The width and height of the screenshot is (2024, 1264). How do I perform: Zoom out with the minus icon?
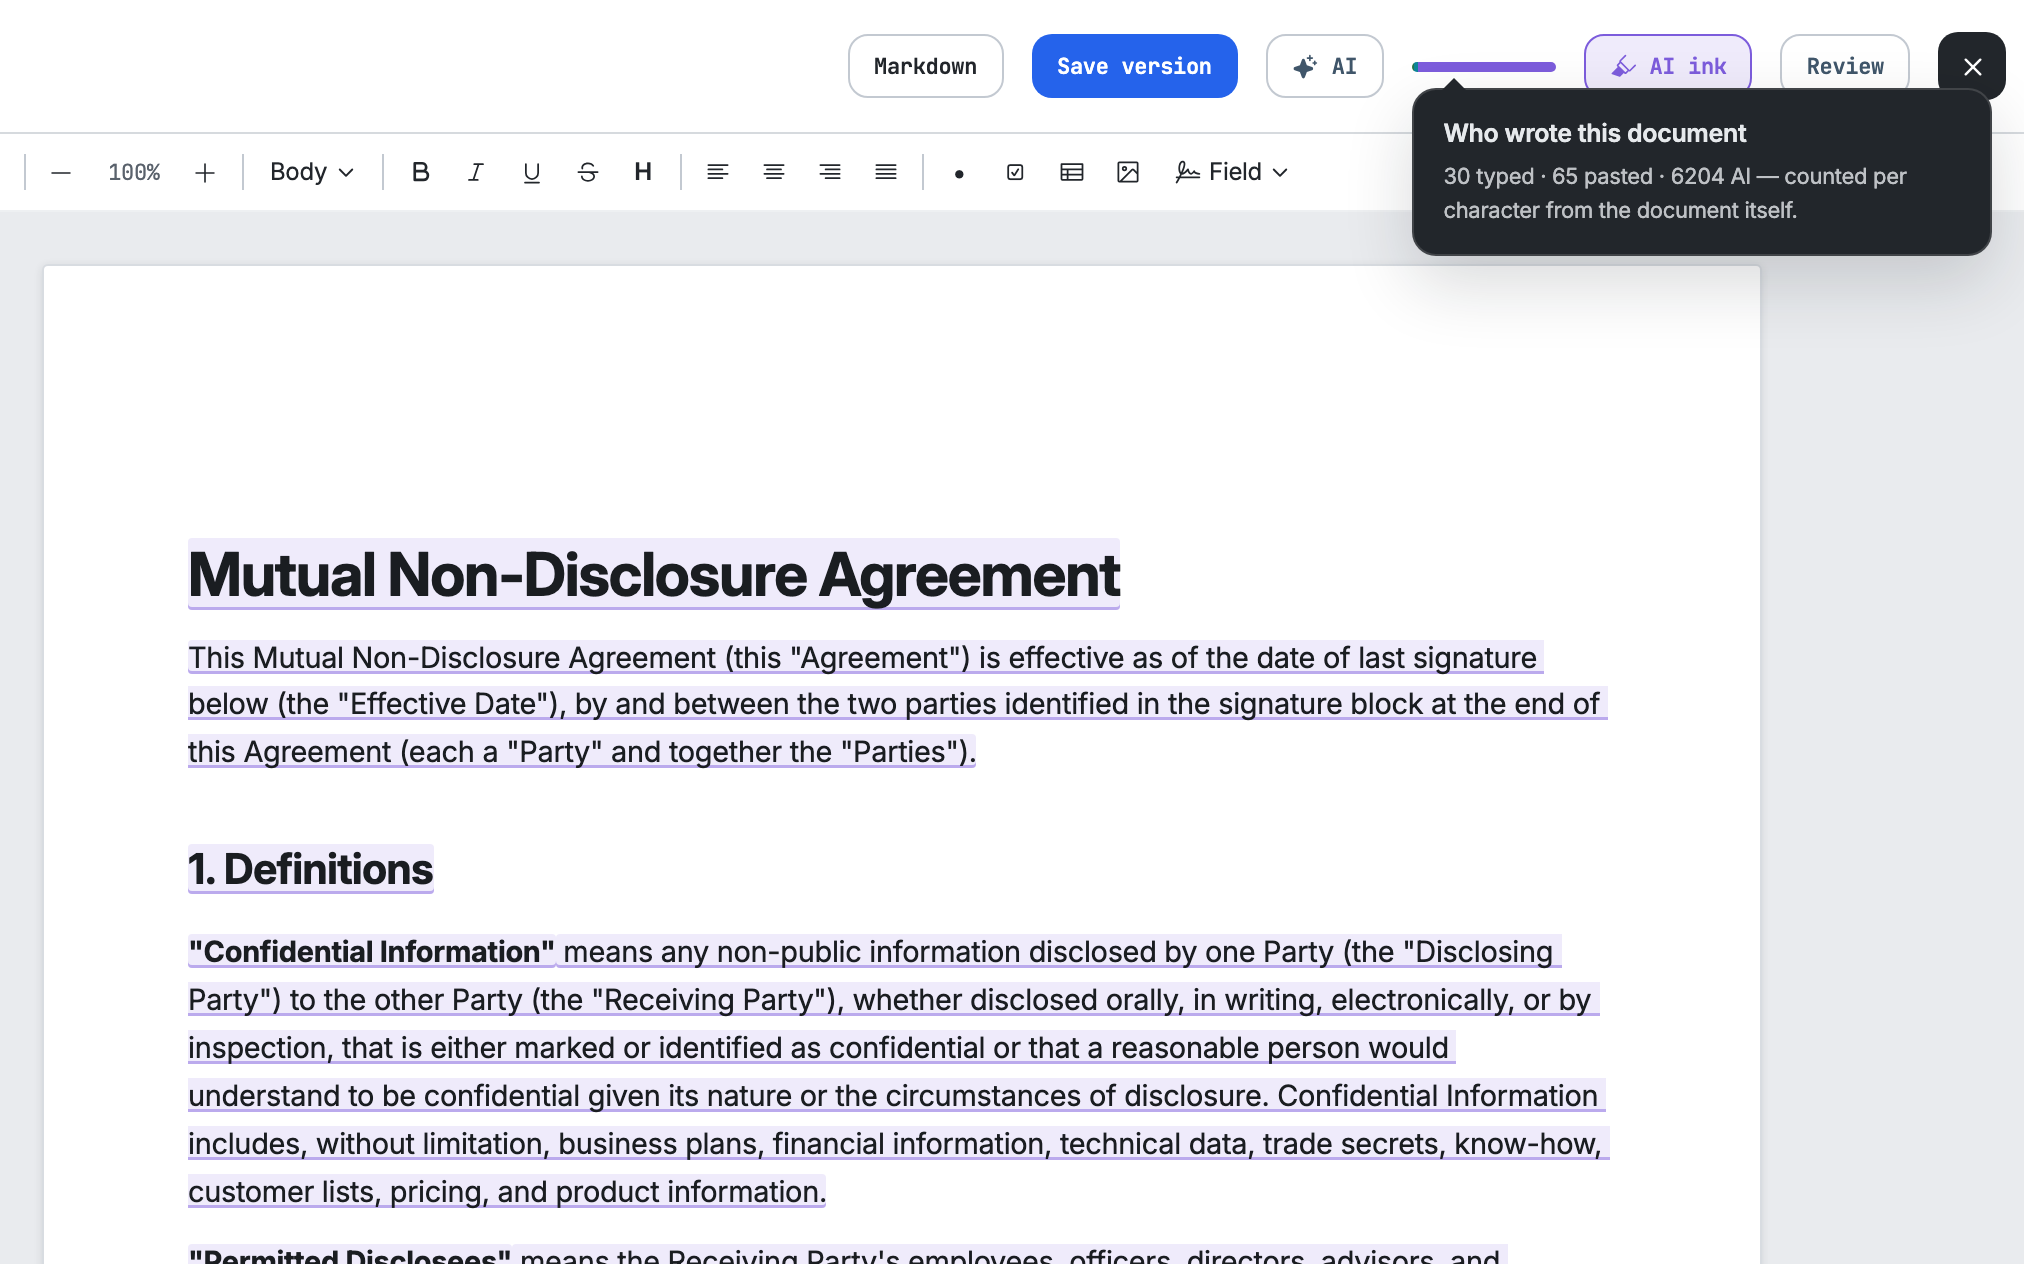[61, 172]
